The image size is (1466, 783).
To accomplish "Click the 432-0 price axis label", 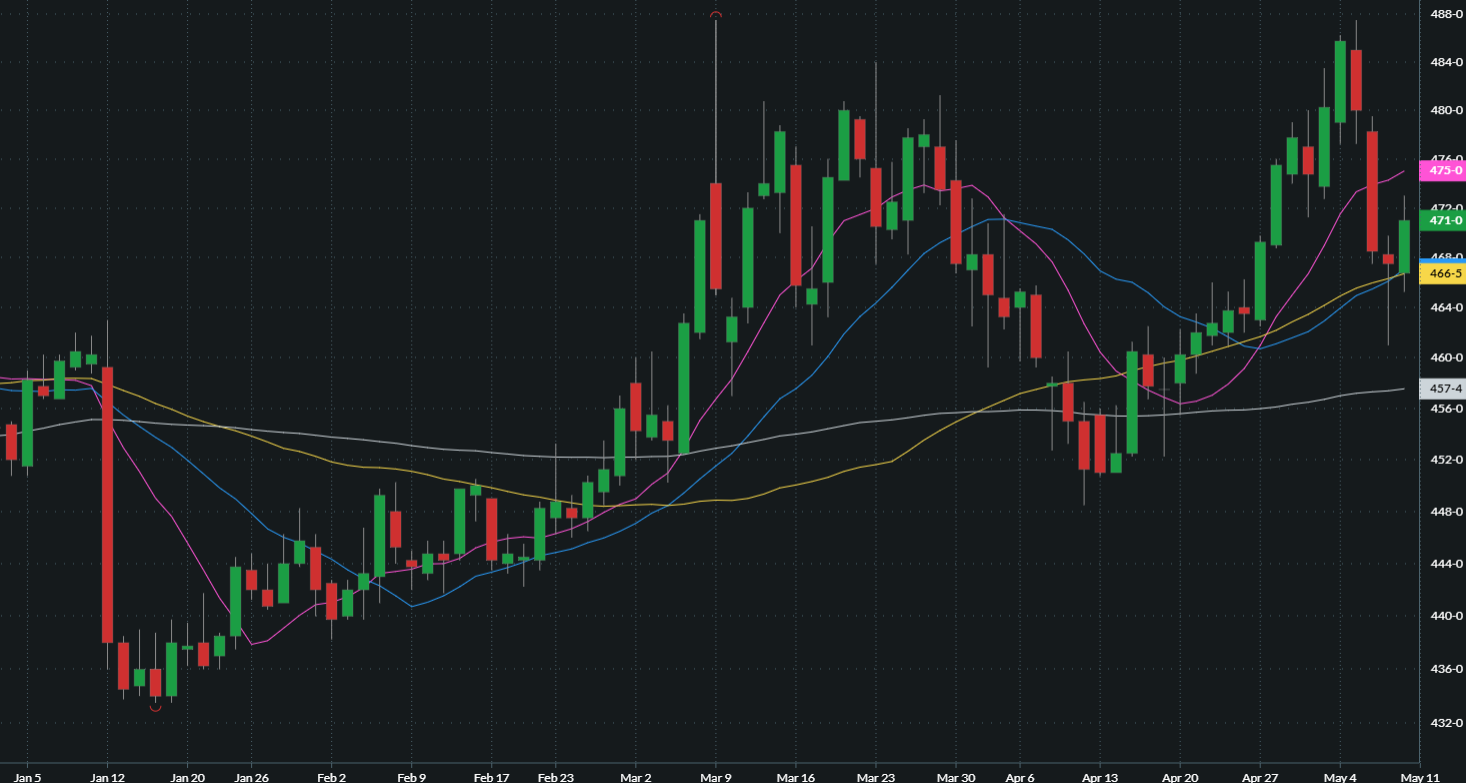I will pyautogui.click(x=1446, y=723).
